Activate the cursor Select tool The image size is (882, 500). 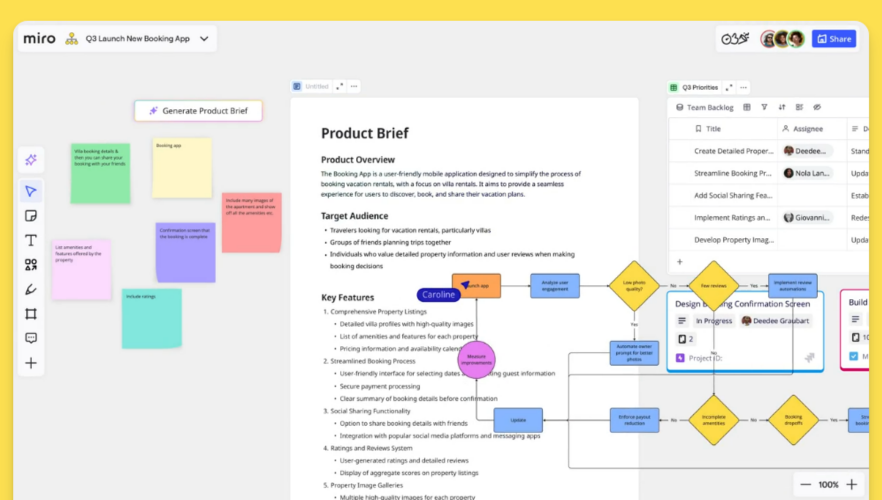pos(31,191)
